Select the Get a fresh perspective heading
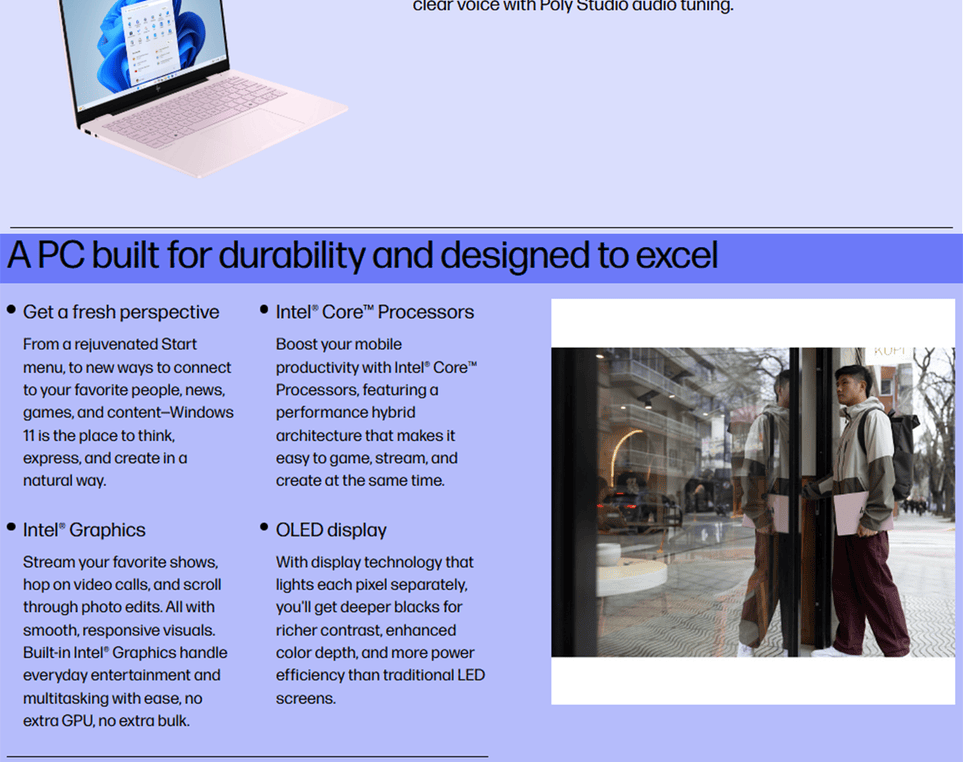The width and height of the screenshot is (963, 762). (x=121, y=312)
